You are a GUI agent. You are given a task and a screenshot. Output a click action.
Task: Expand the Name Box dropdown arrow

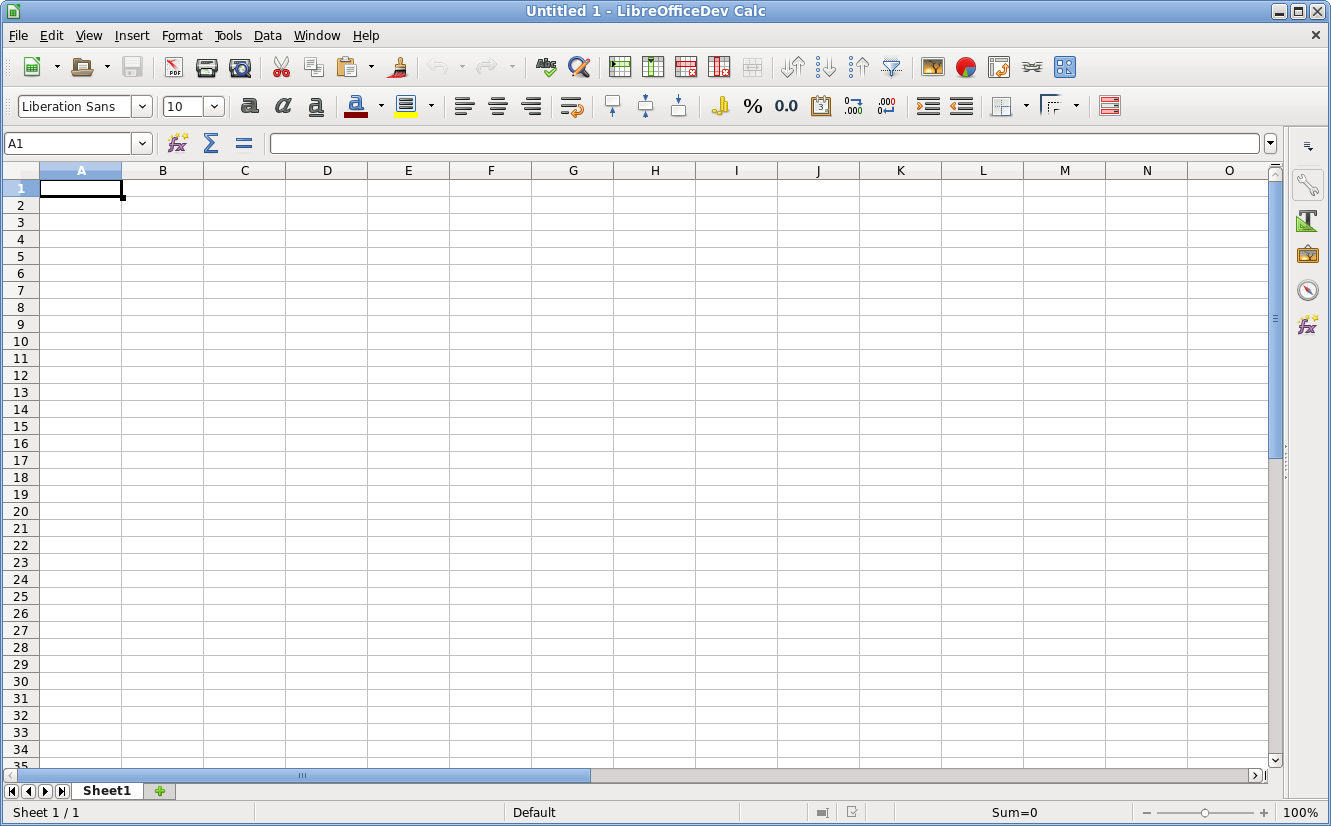[x=141, y=143]
